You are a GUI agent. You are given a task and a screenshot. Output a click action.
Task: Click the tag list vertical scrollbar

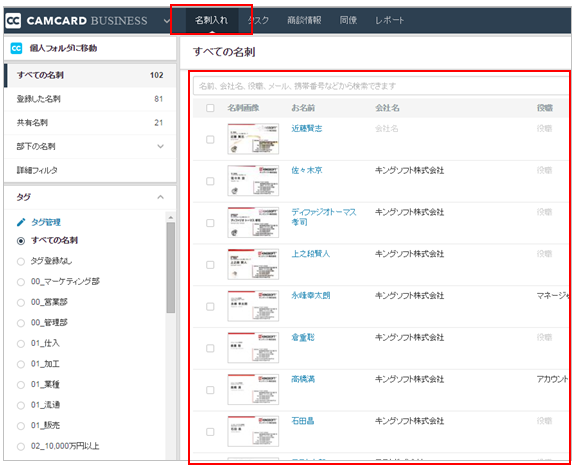[x=171, y=268]
